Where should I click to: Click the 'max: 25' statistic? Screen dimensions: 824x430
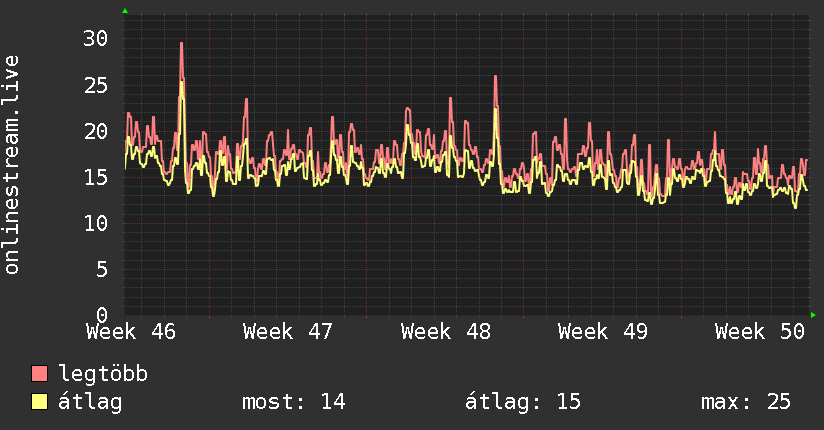click(x=746, y=402)
